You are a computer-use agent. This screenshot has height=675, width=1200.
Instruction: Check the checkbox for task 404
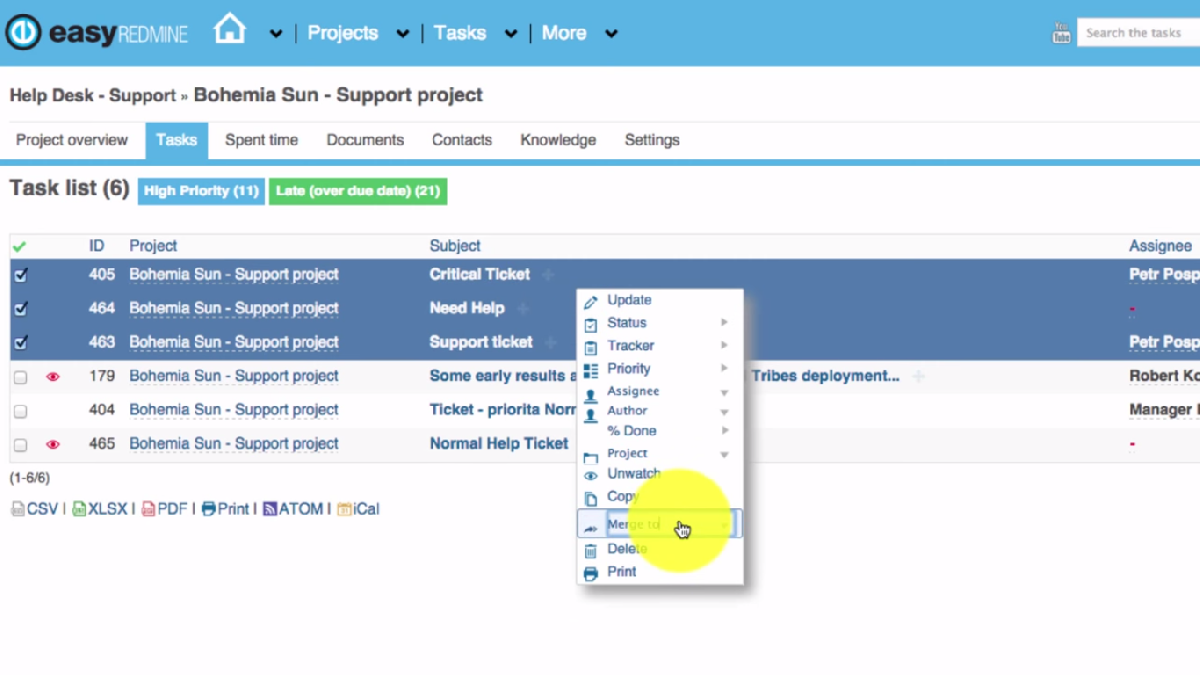(20, 411)
